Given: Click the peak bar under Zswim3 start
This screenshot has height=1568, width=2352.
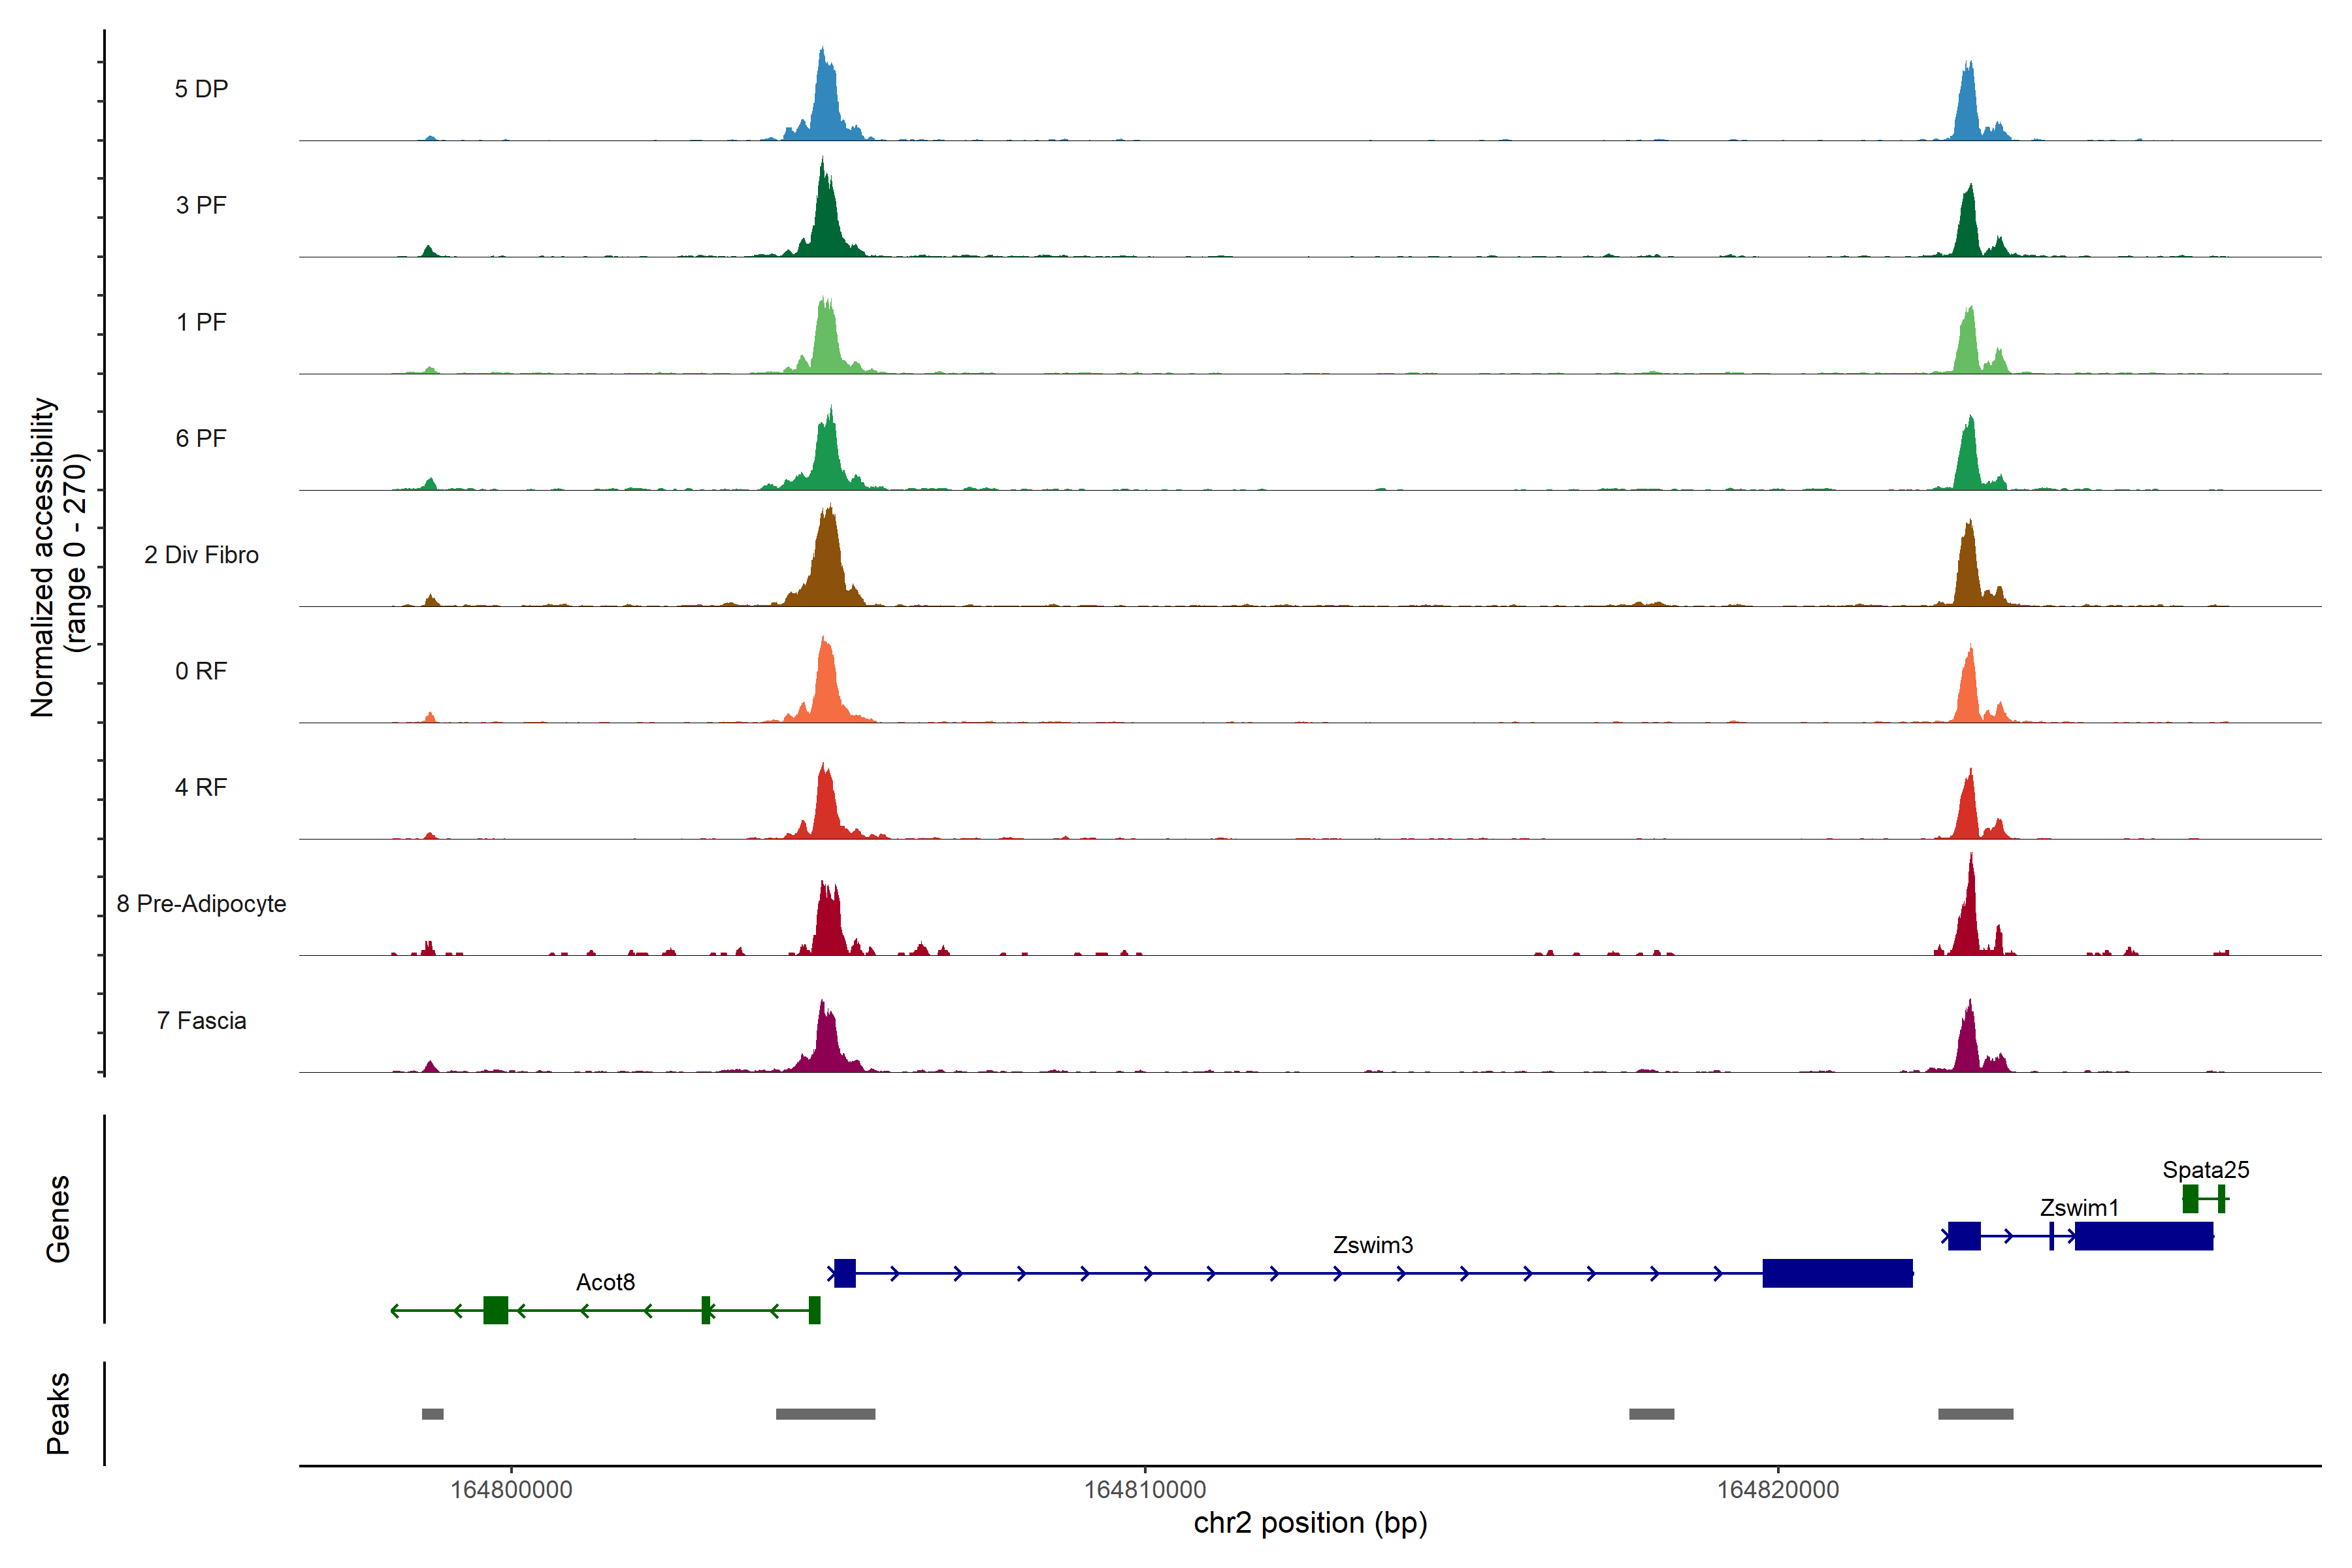Looking at the screenshot, I should click(x=825, y=1414).
